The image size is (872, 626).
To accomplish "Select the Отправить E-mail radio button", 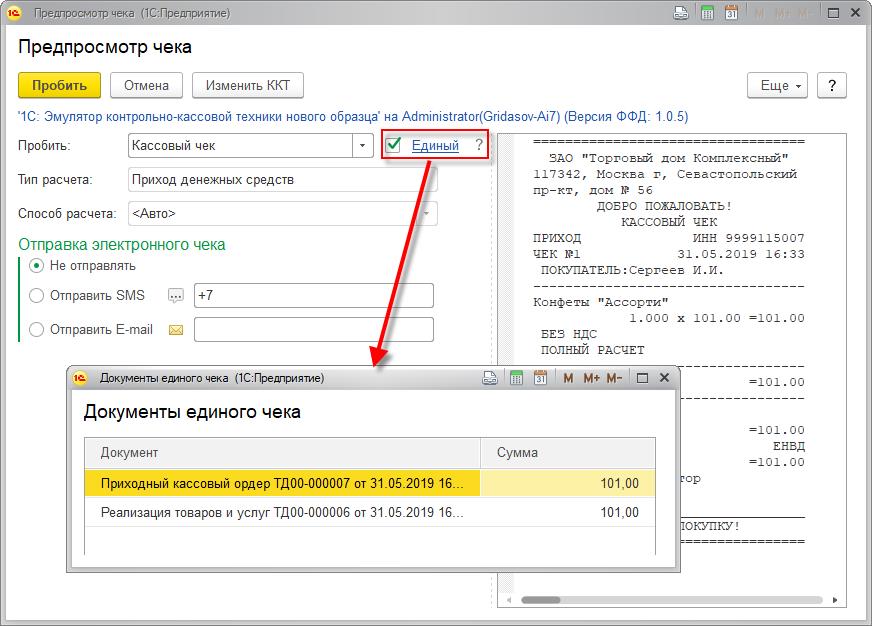I will coord(37,330).
